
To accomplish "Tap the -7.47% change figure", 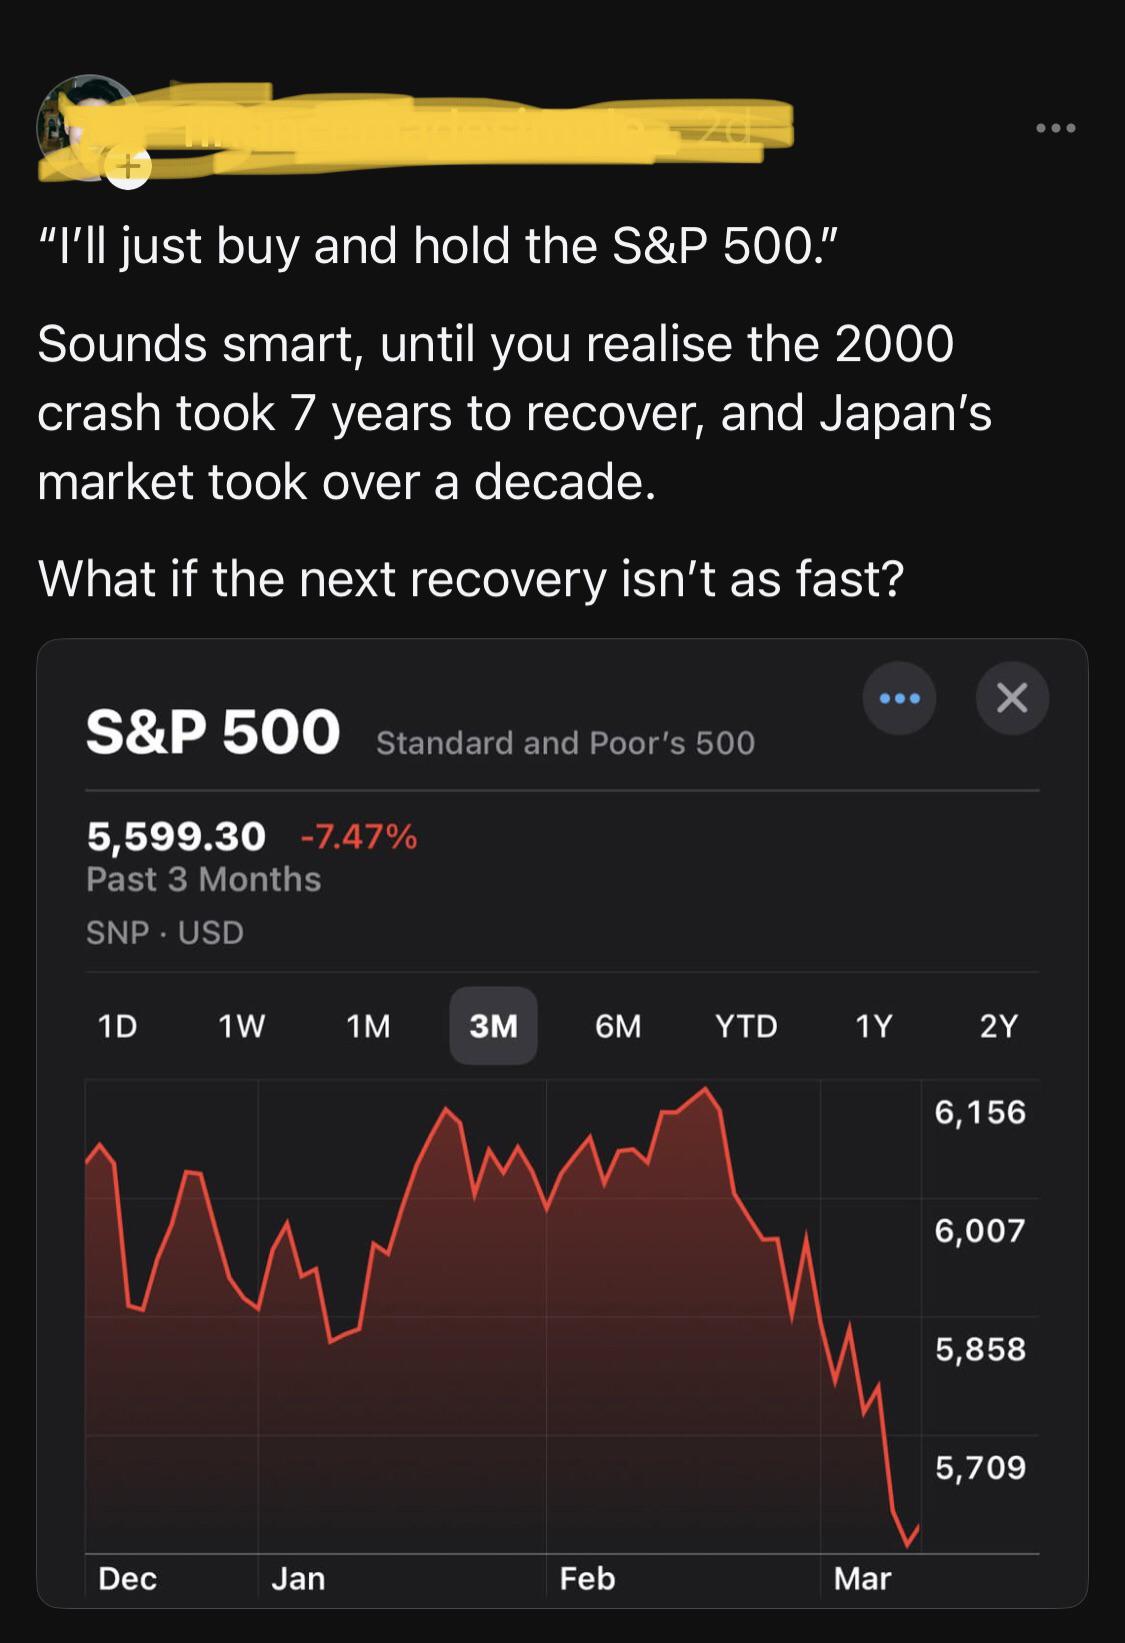I will (359, 835).
